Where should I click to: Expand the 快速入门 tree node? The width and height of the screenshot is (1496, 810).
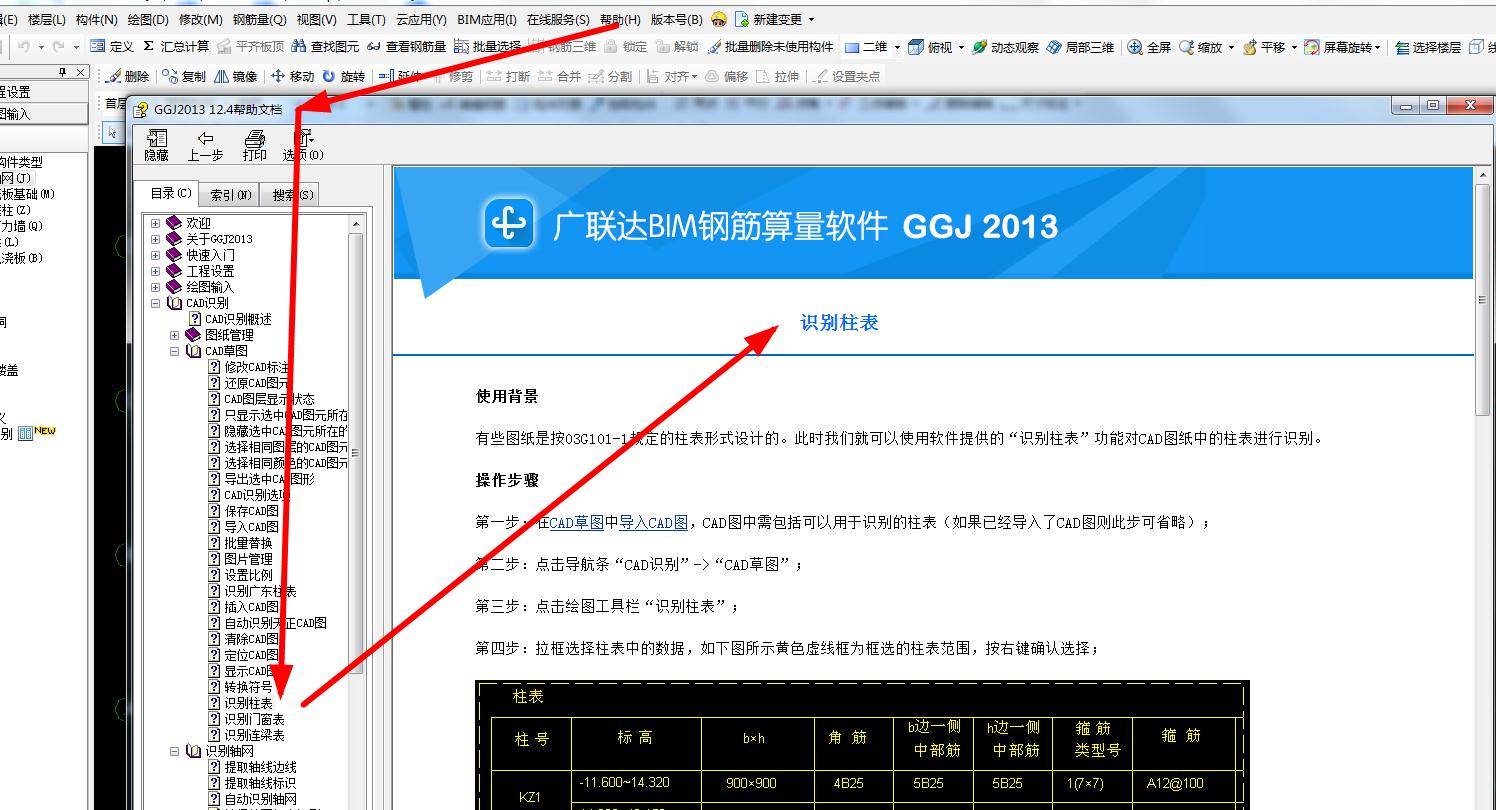point(155,255)
